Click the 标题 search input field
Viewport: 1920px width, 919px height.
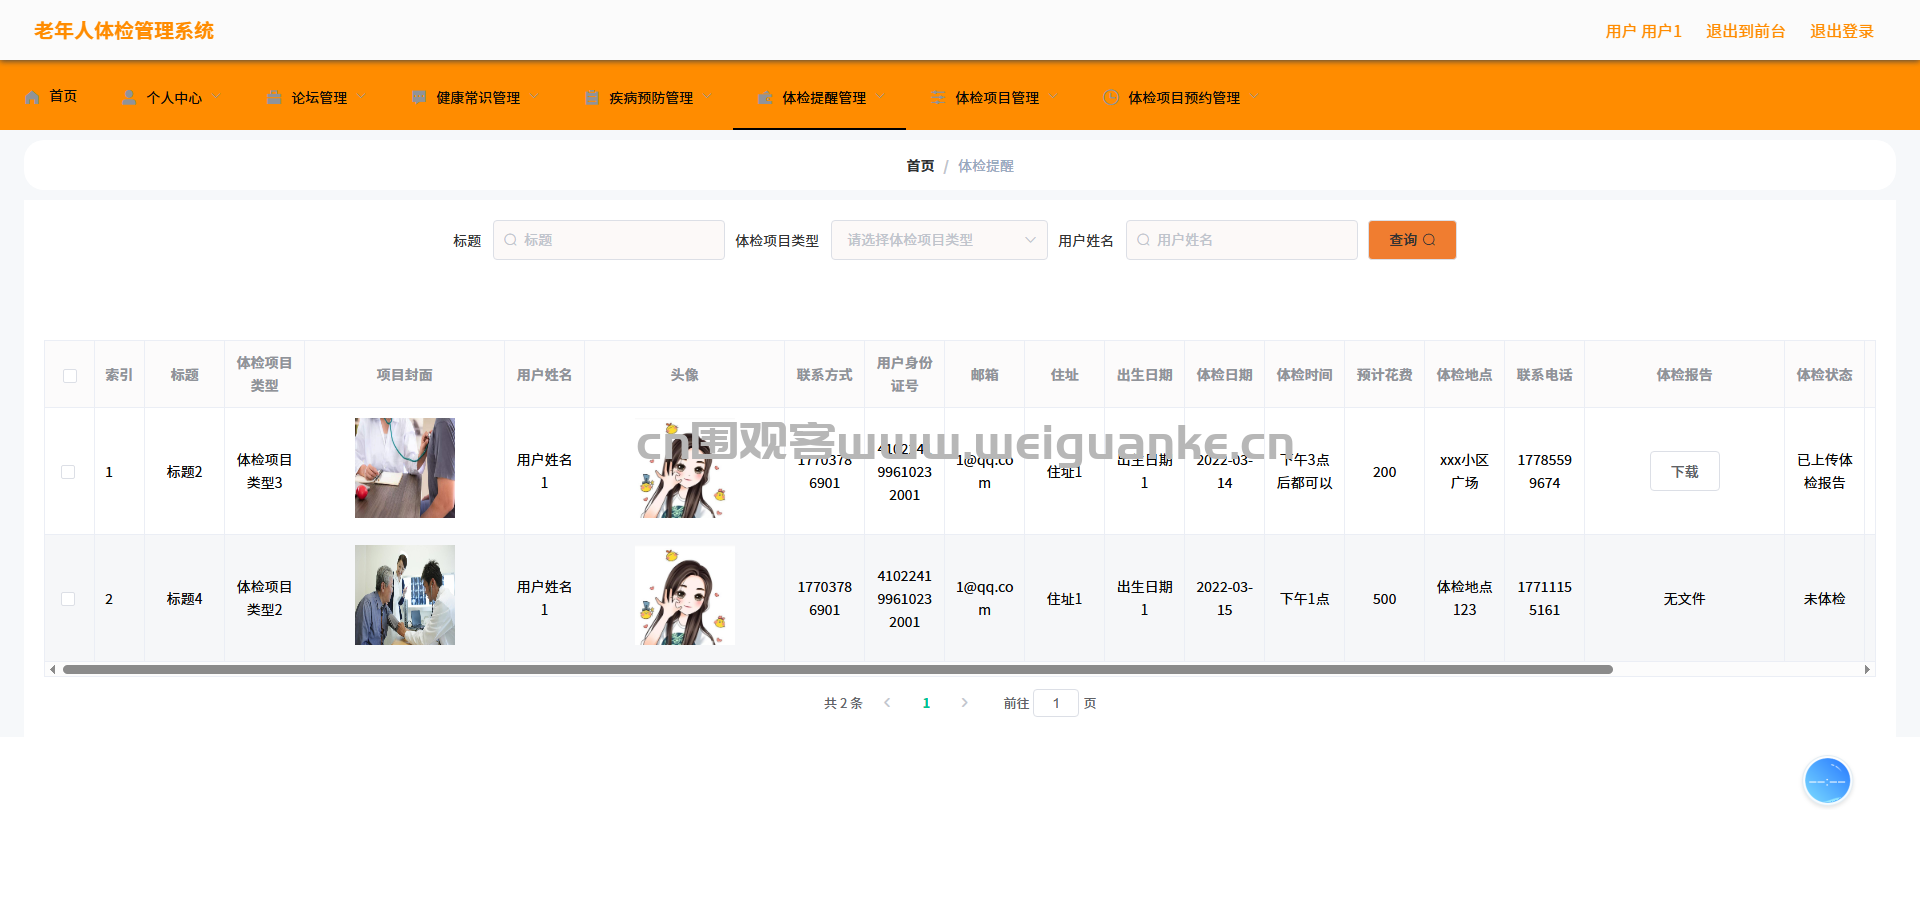pos(609,240)
